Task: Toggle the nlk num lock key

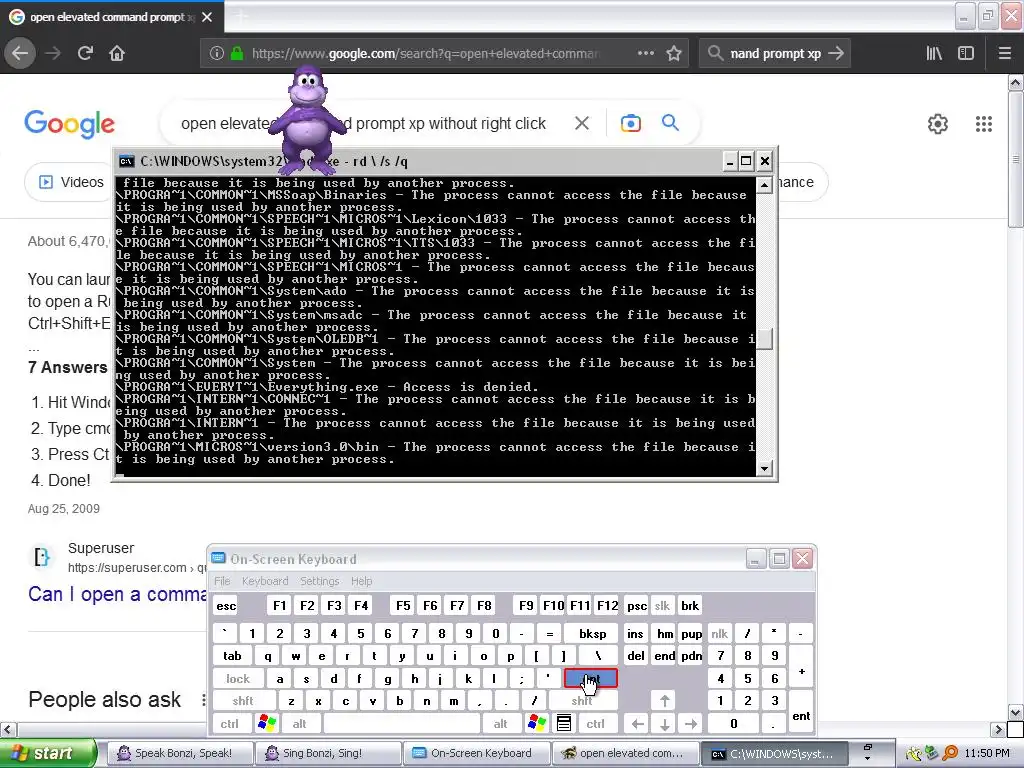Action: 720,633
